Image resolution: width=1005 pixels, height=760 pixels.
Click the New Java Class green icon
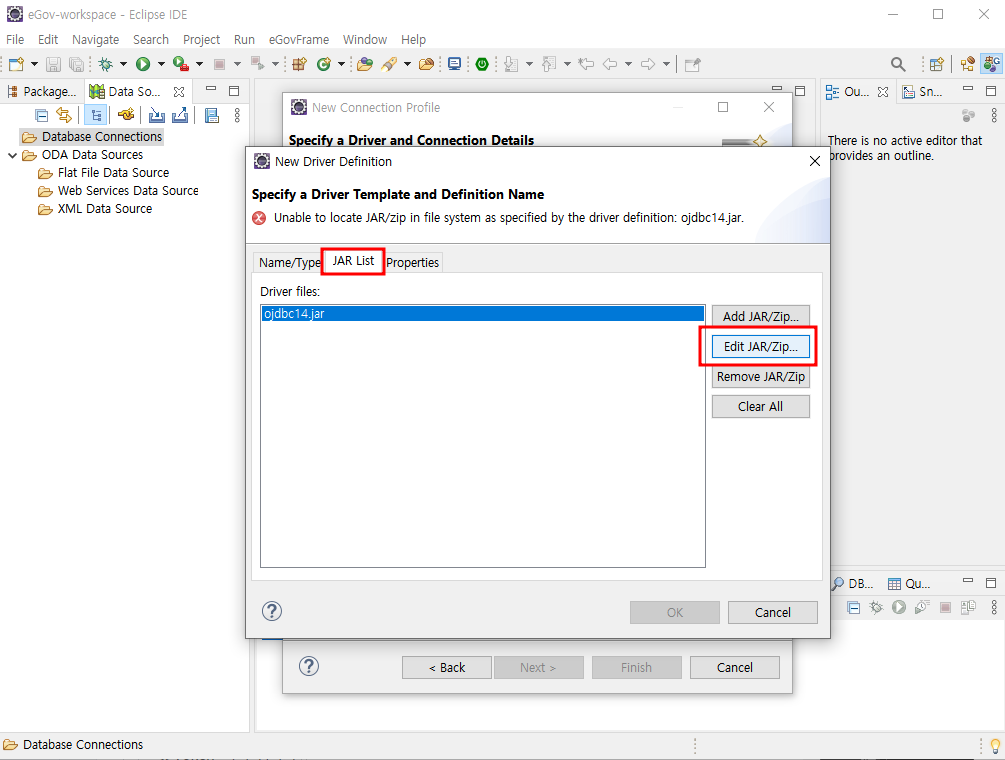pyautogui.click(x=324, y=64)
